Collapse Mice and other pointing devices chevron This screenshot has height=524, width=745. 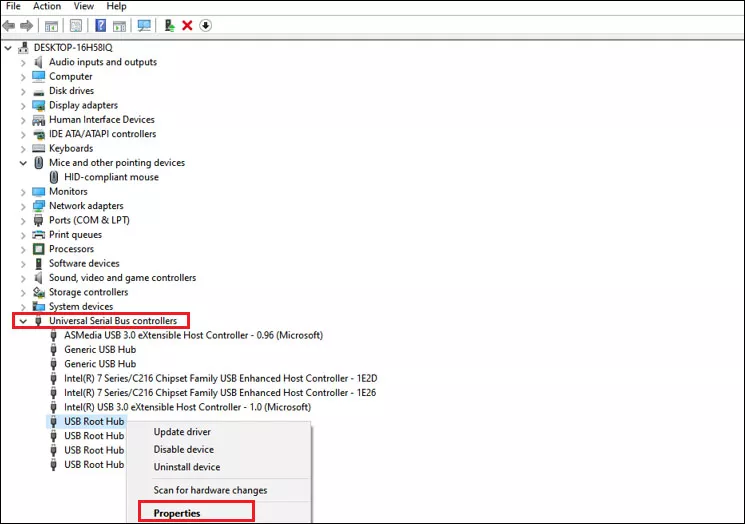[23, 163]
